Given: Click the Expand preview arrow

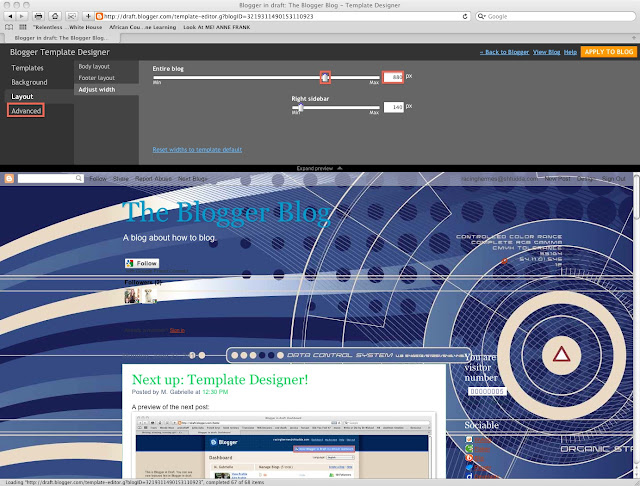Looking at the screenshot, I should tap(340, 168).
